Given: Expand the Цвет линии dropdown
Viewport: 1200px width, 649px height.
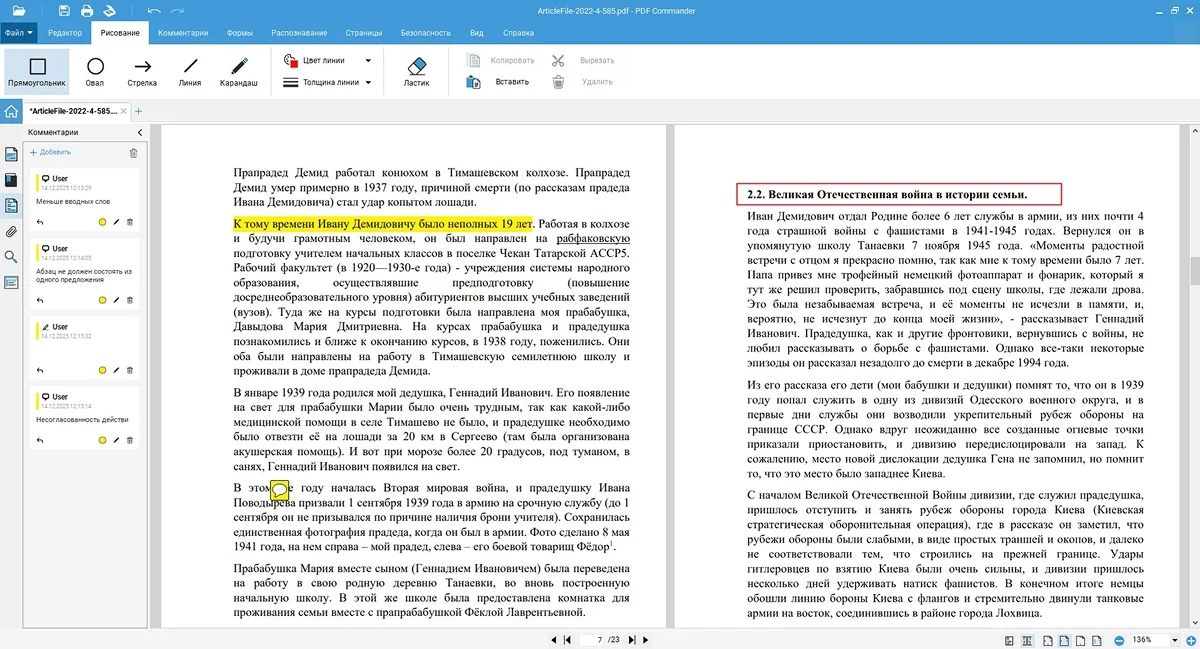Looking at the screenshot, I should pyautogui.click(x=368, y=60).
